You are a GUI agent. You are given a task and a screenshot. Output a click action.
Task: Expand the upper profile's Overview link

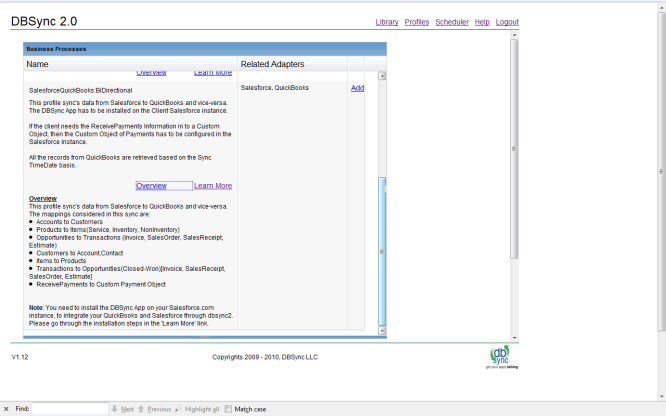point(151,74)
